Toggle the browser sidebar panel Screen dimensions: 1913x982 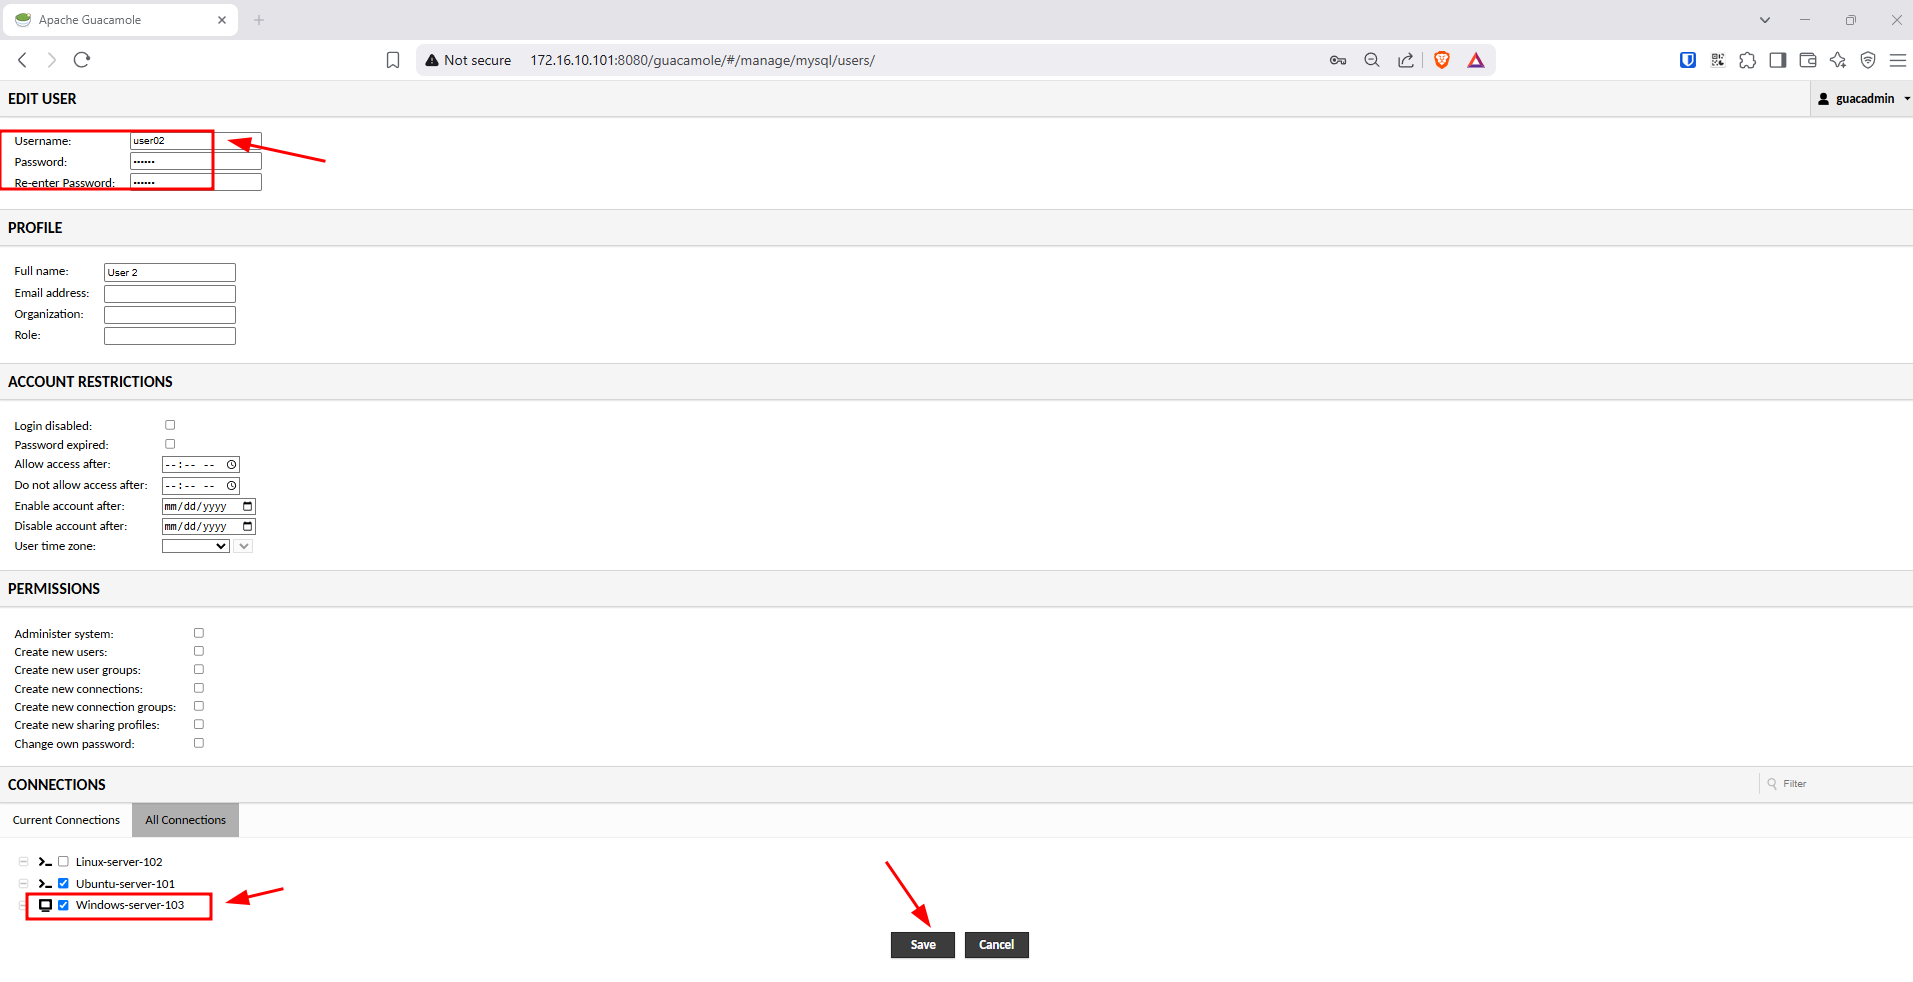[1777, 60]
